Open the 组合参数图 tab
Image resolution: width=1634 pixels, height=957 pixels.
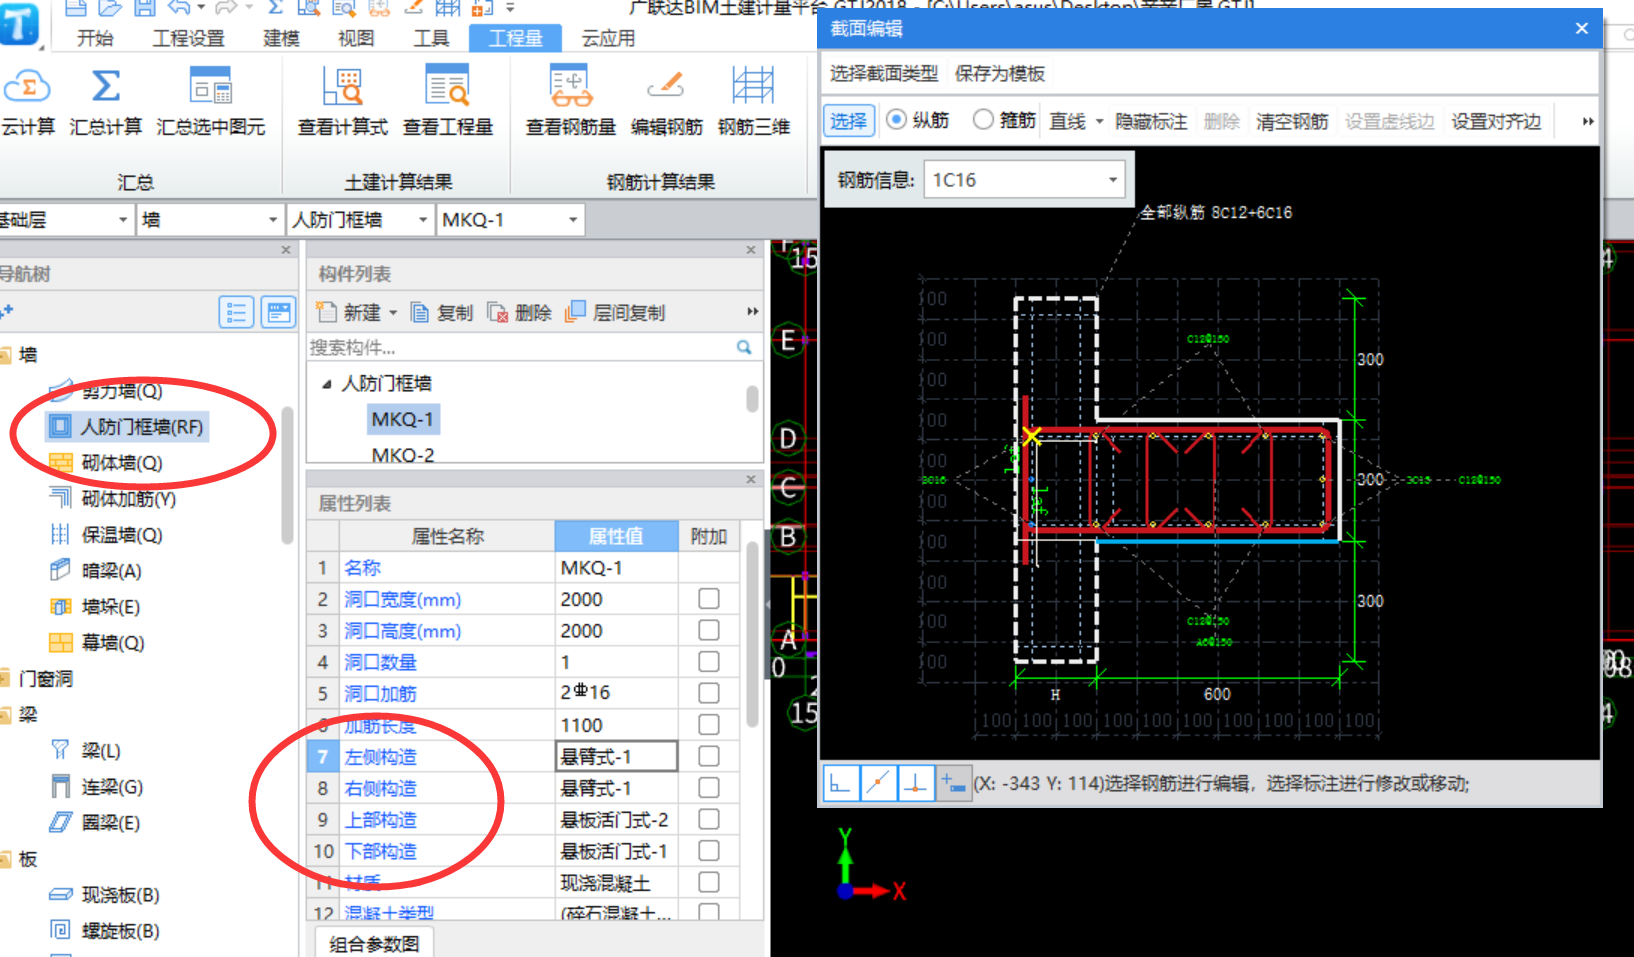point(375,943)
